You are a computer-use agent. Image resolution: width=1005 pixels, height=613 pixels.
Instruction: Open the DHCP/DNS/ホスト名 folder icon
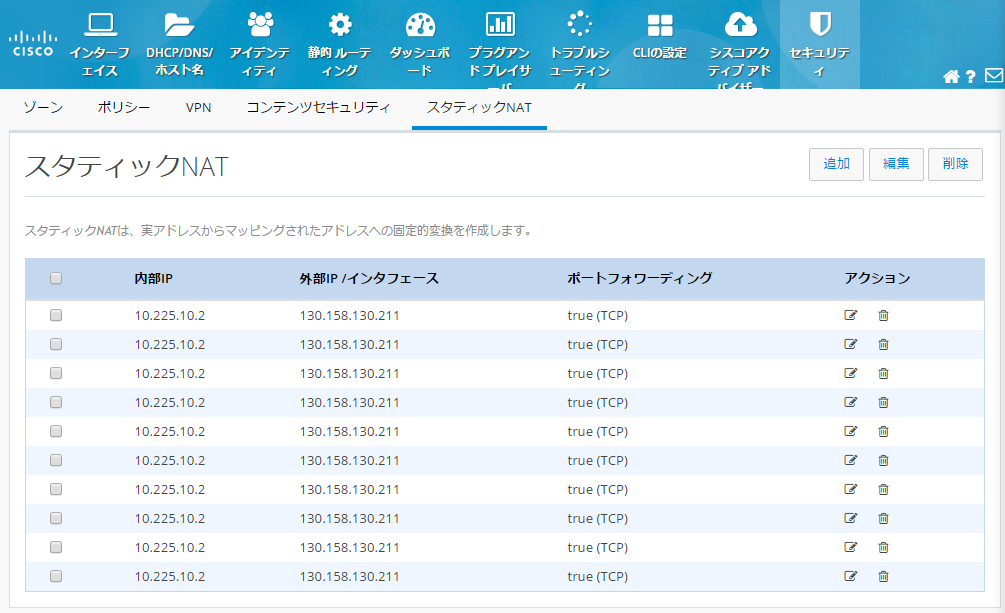(x=180, y=25)
